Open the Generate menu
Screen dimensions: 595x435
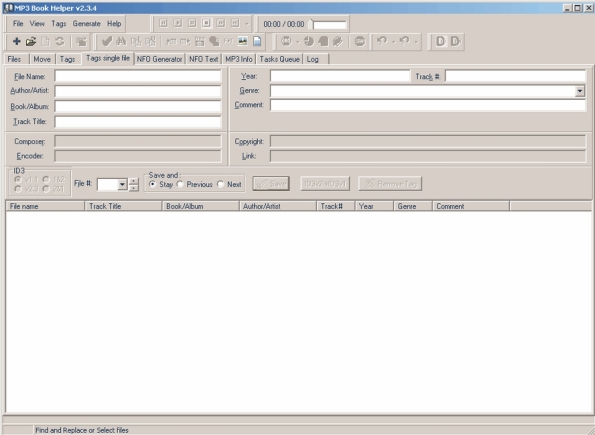tap(87, 24)
